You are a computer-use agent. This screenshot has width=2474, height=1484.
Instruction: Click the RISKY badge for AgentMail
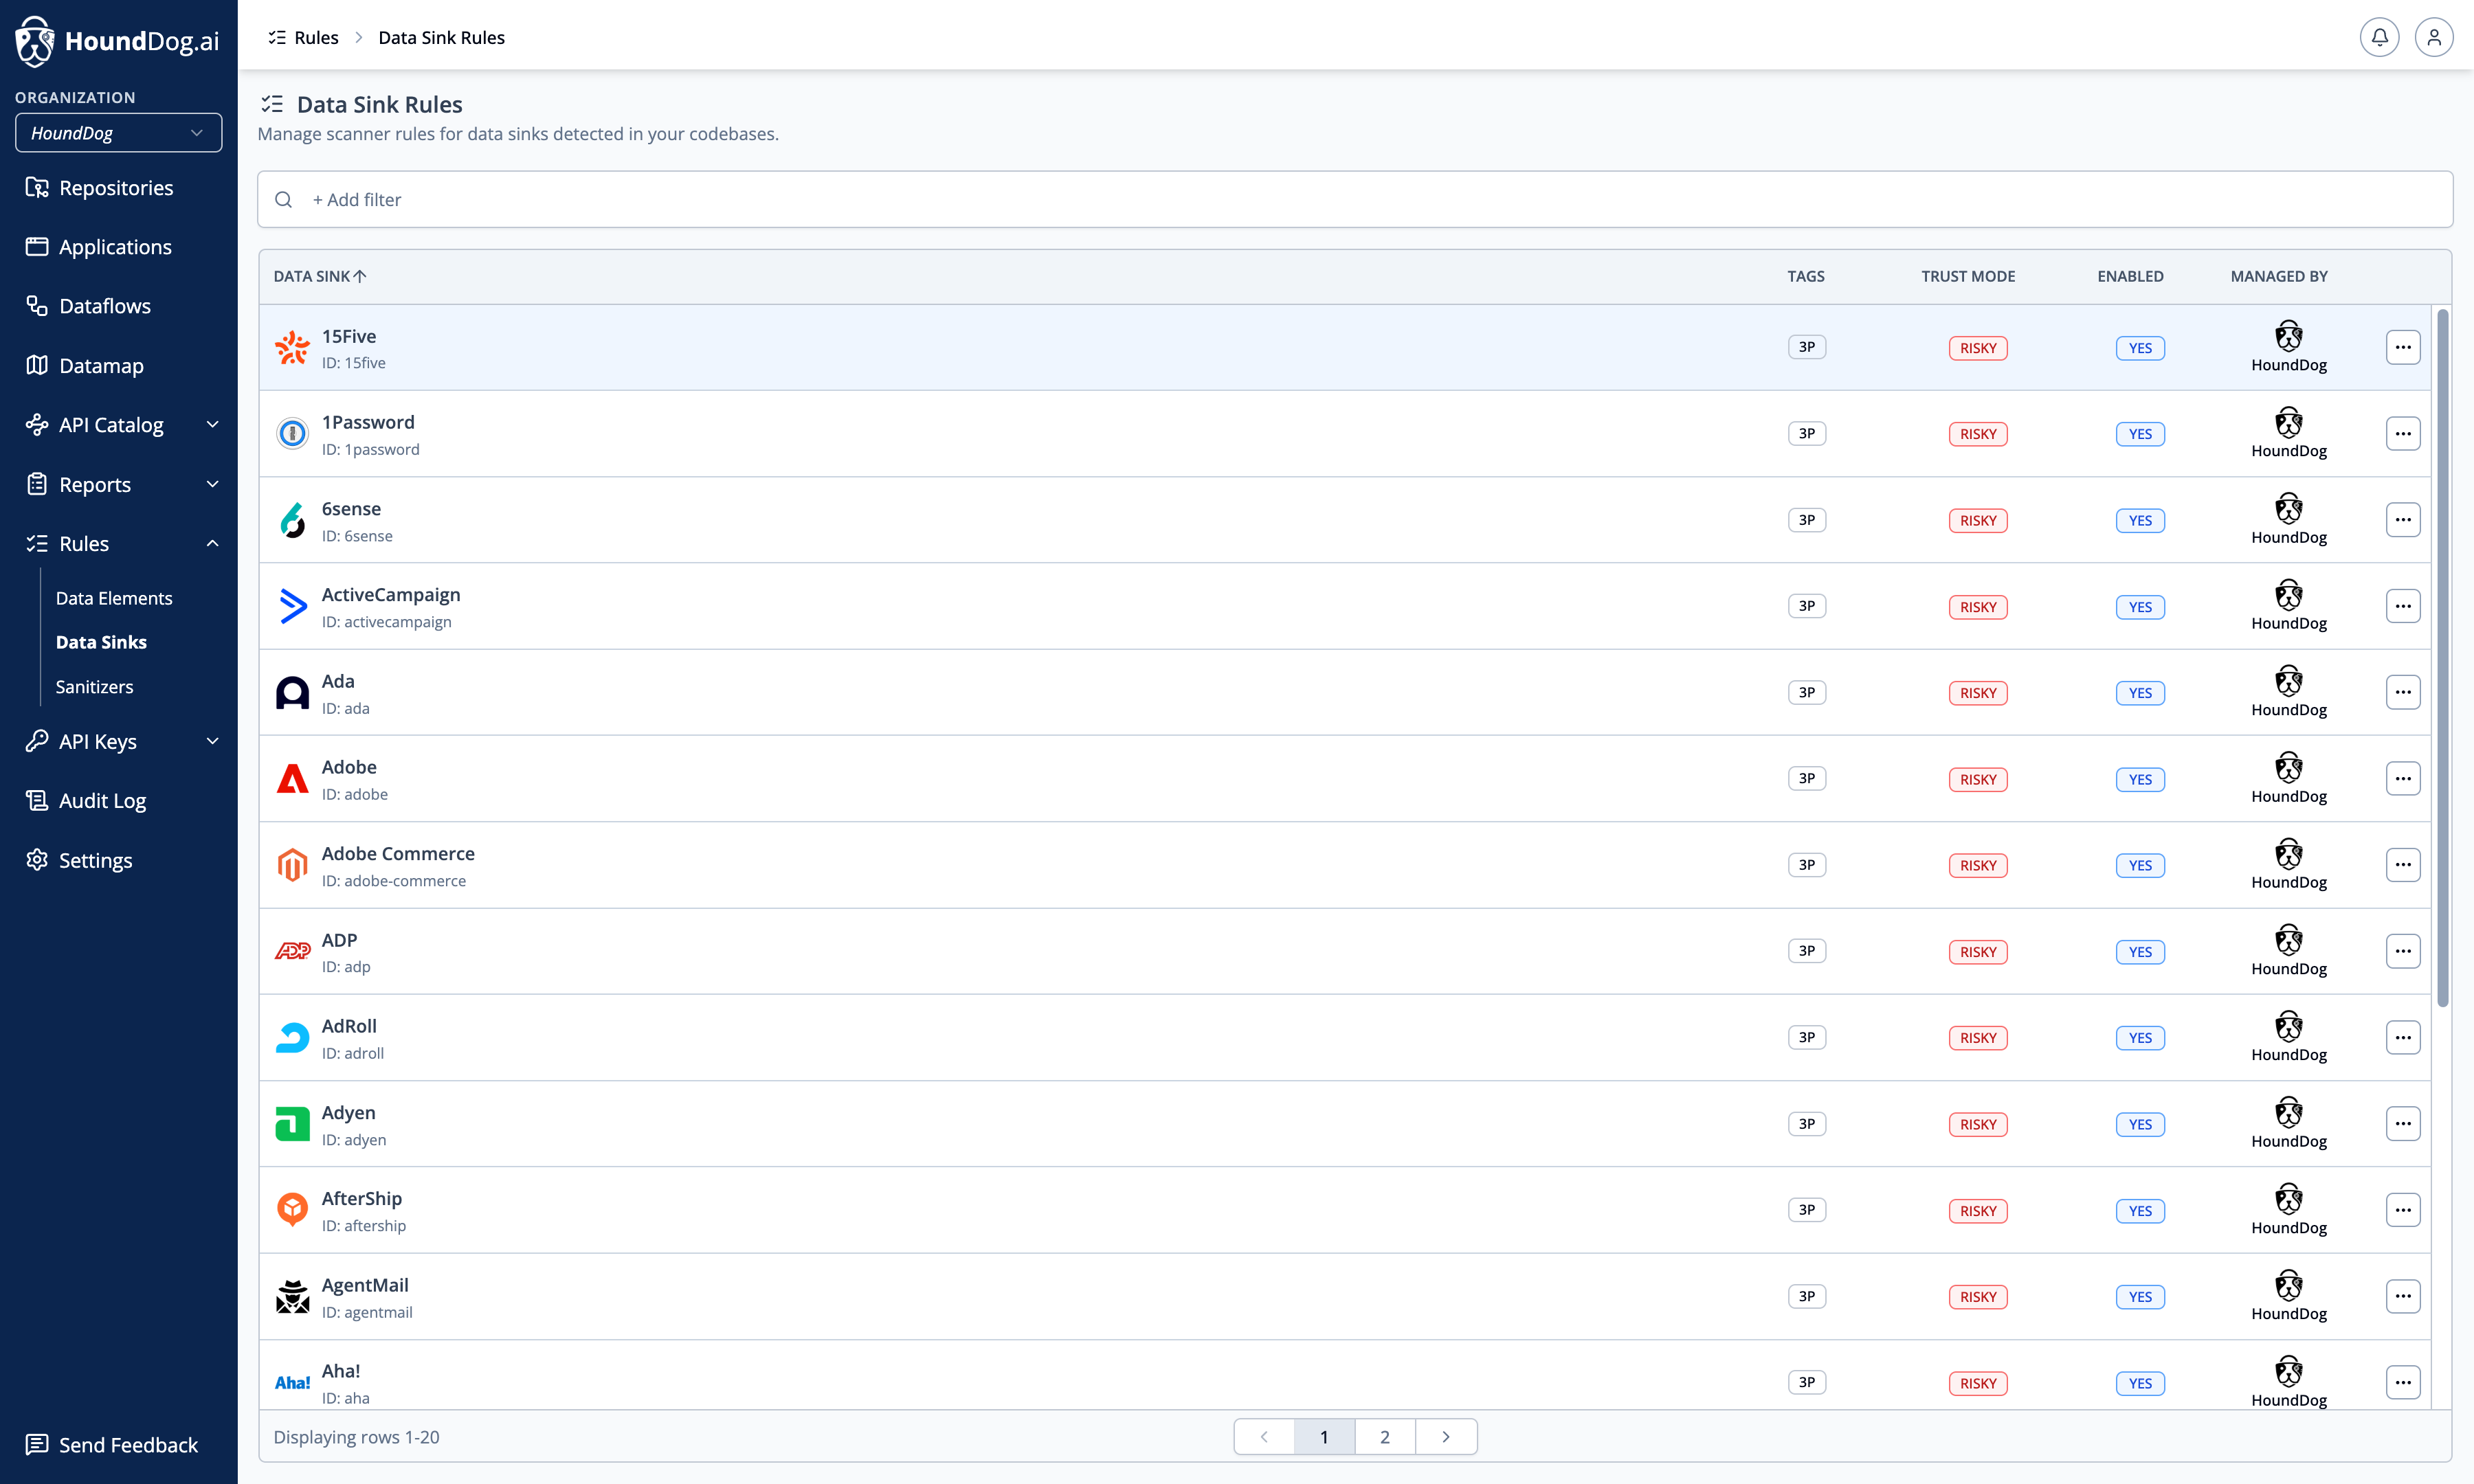coord(1978,1297)
